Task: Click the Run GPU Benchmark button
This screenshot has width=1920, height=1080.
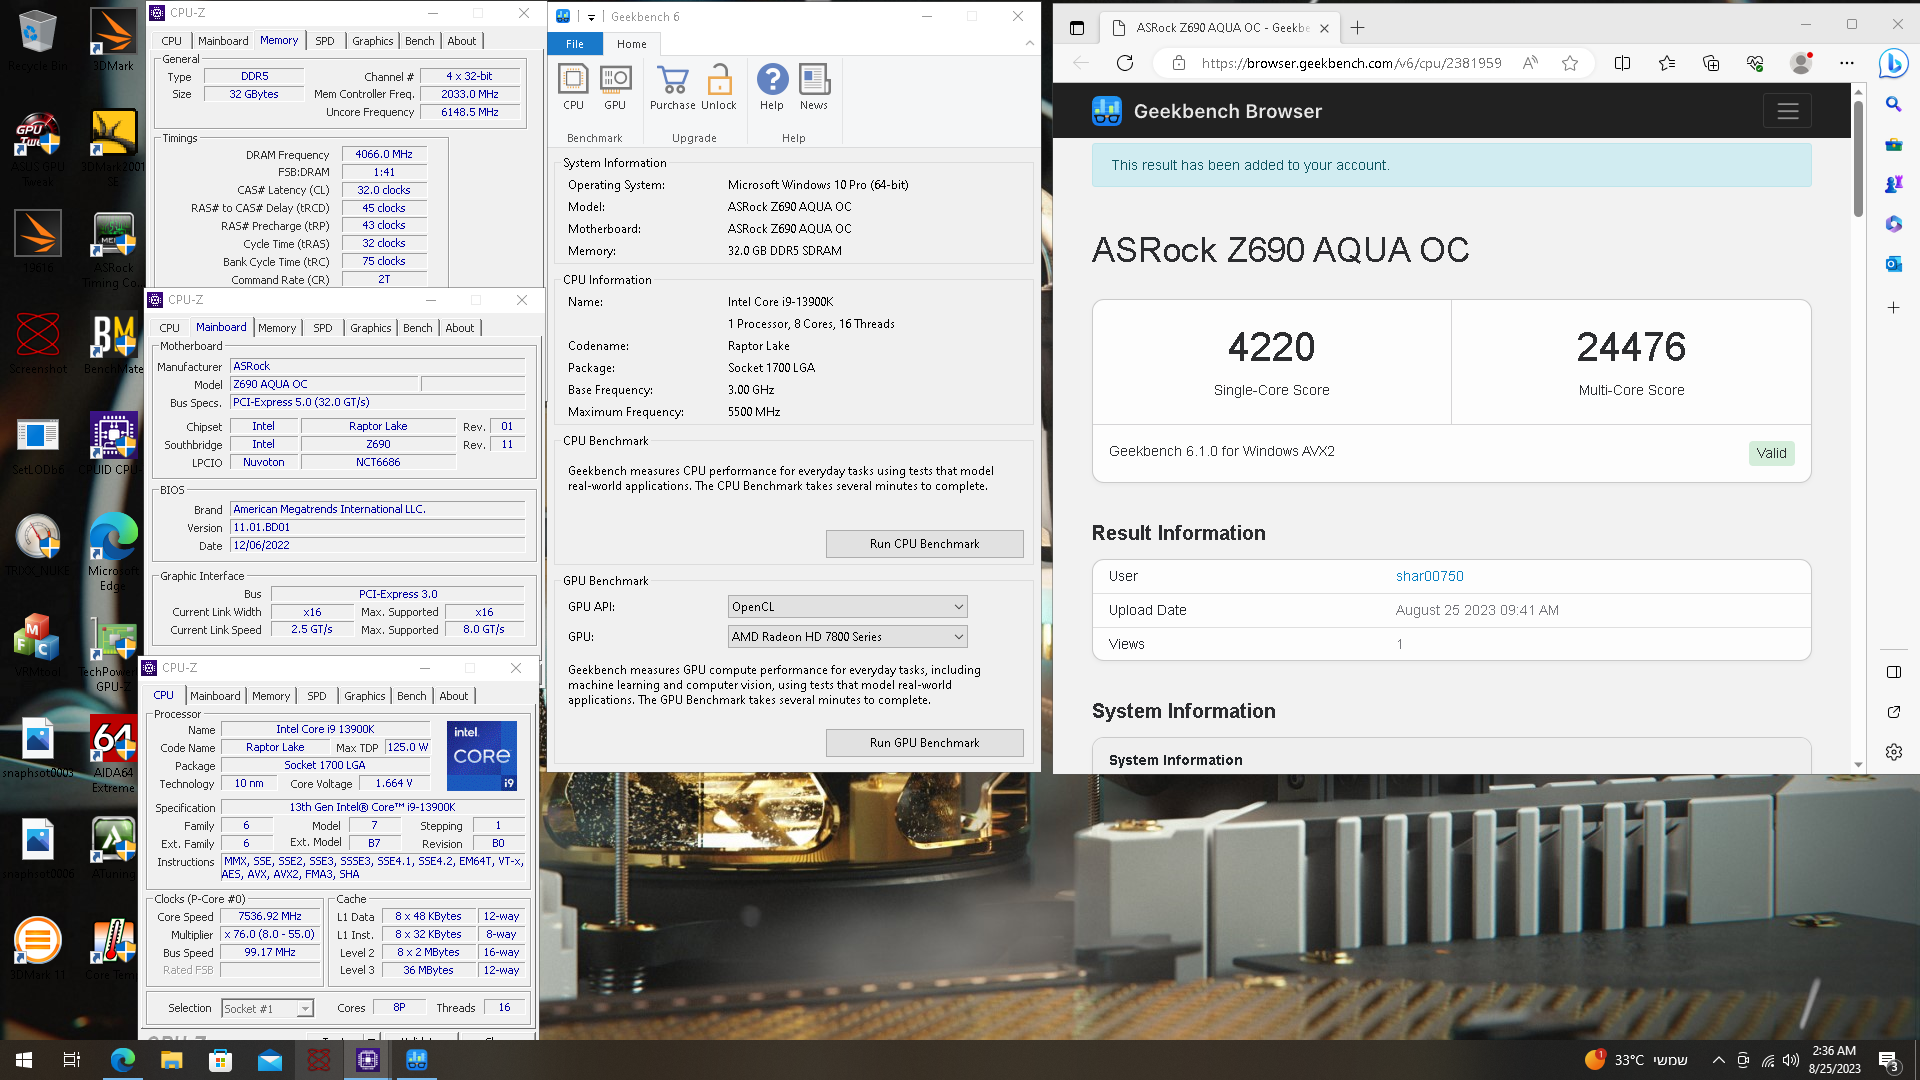Action: pyautogui.click(x=924, y=743)
